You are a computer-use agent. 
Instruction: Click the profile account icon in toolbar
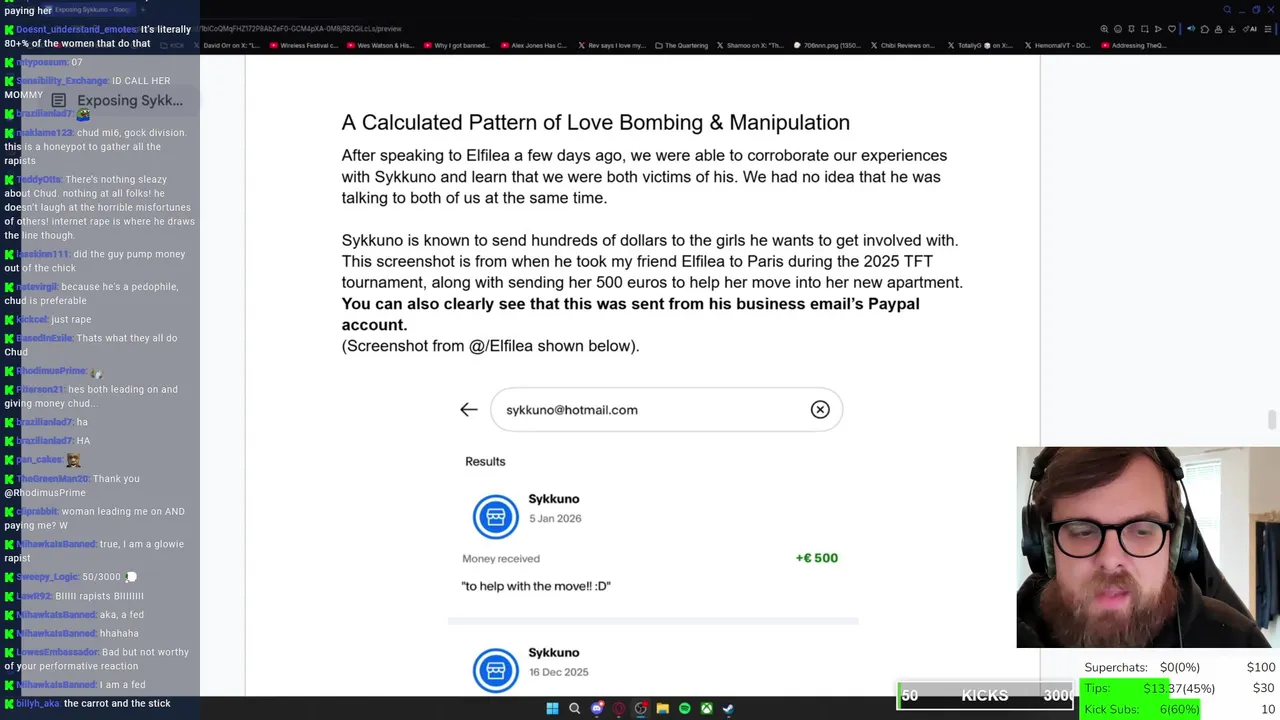tap(1218, 29)
